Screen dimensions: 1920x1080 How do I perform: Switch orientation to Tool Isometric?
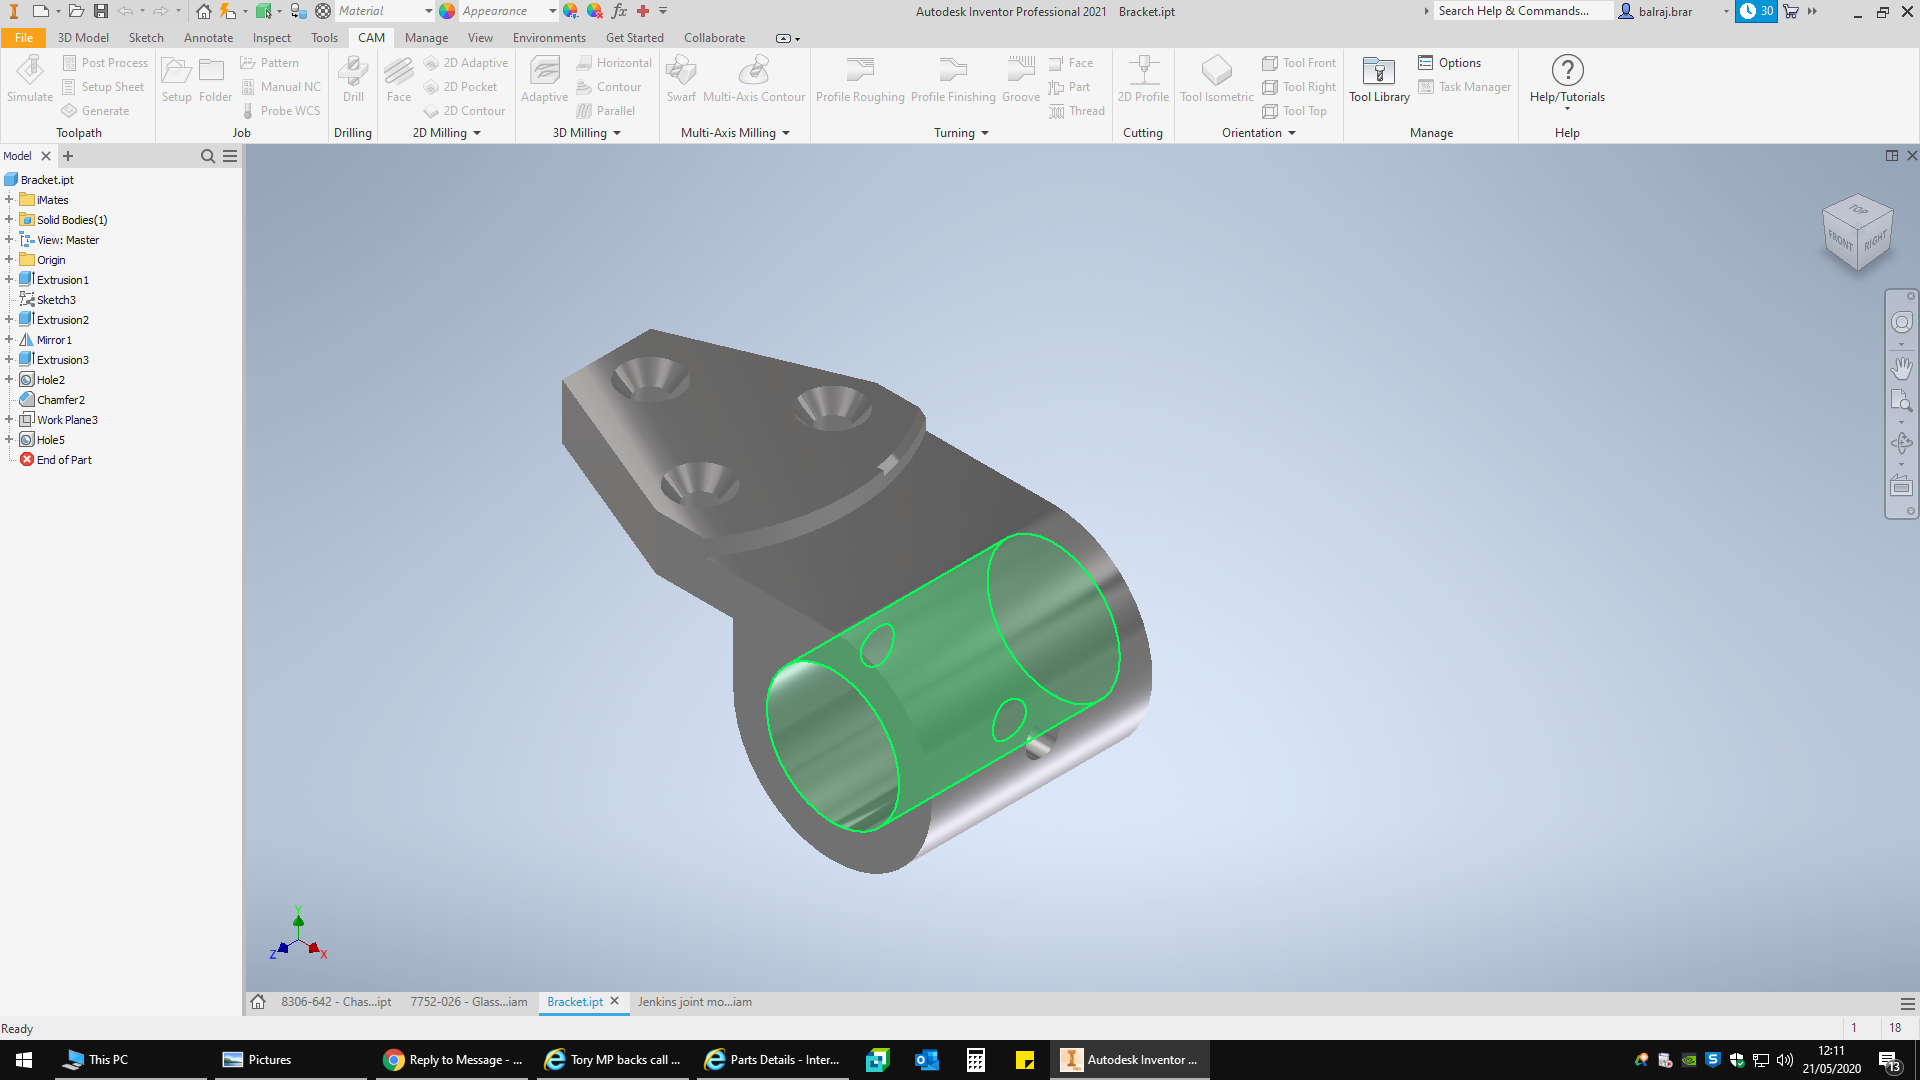tap(1216, 79)
